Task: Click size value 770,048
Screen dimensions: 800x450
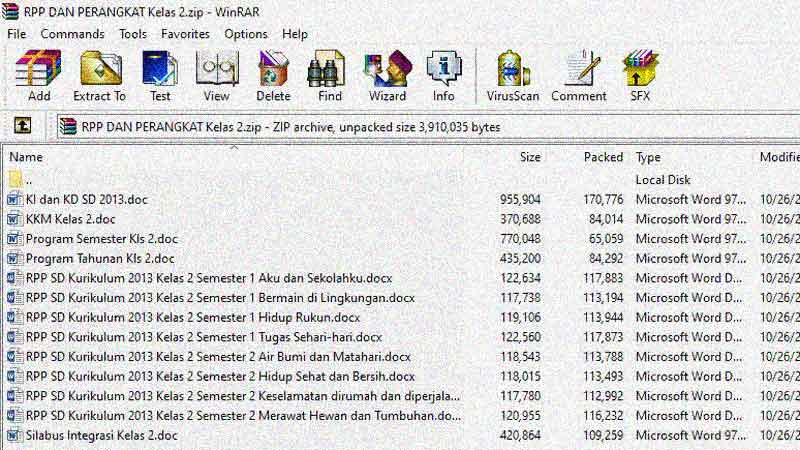Action: coord(520,239)
